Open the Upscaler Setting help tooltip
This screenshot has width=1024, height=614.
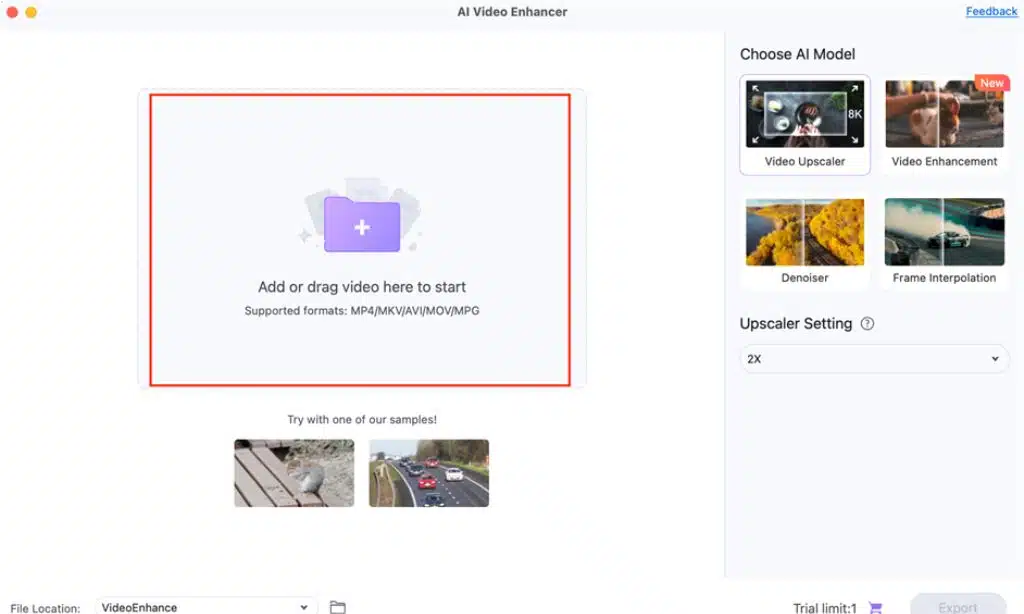867,323
